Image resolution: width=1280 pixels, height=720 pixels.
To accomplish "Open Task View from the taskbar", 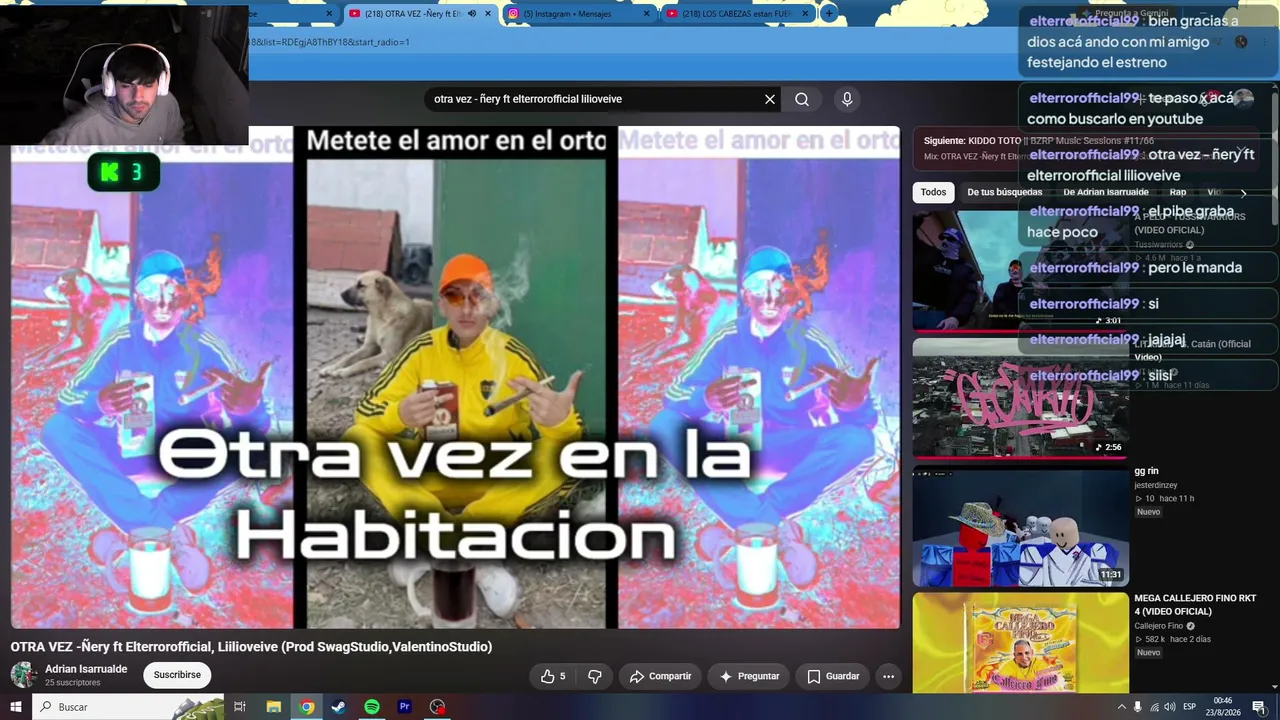I will click(x=240, y=707).
